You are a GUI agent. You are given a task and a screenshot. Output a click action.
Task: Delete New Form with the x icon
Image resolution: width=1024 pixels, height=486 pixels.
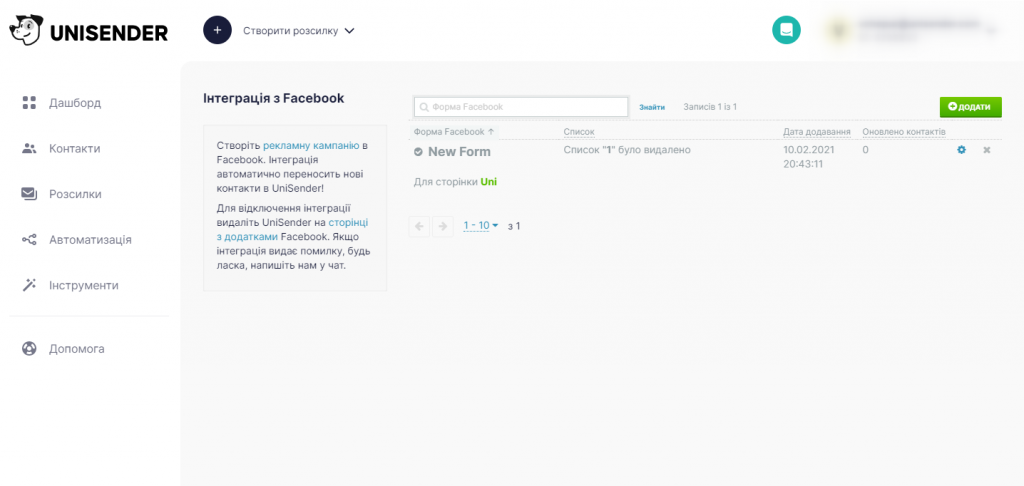[x=987, y=150]
